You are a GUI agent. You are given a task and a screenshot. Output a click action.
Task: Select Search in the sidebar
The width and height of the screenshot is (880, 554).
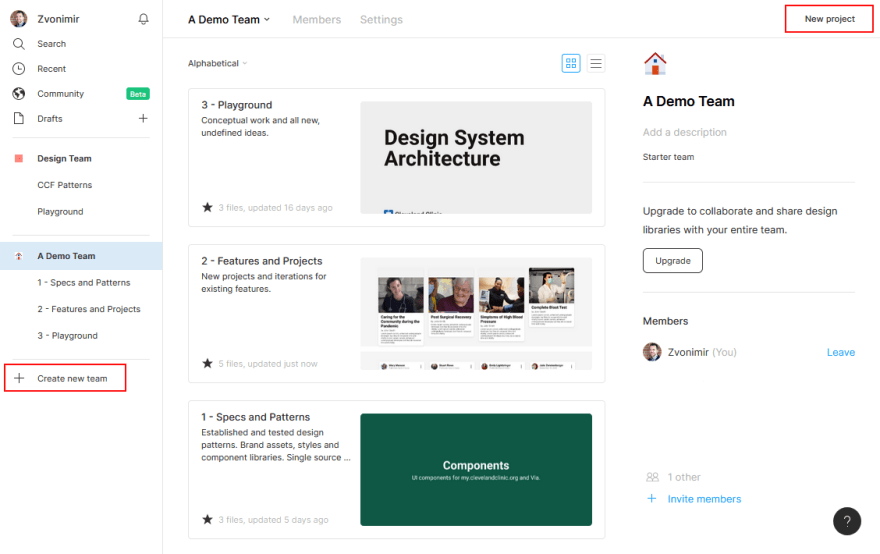[x=52, y=44]
